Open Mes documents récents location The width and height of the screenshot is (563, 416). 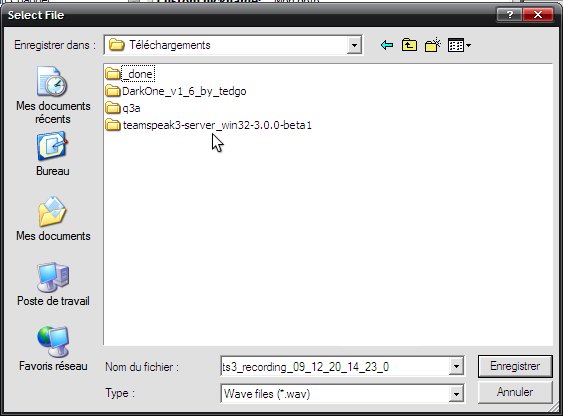click(x=53, y=95)
